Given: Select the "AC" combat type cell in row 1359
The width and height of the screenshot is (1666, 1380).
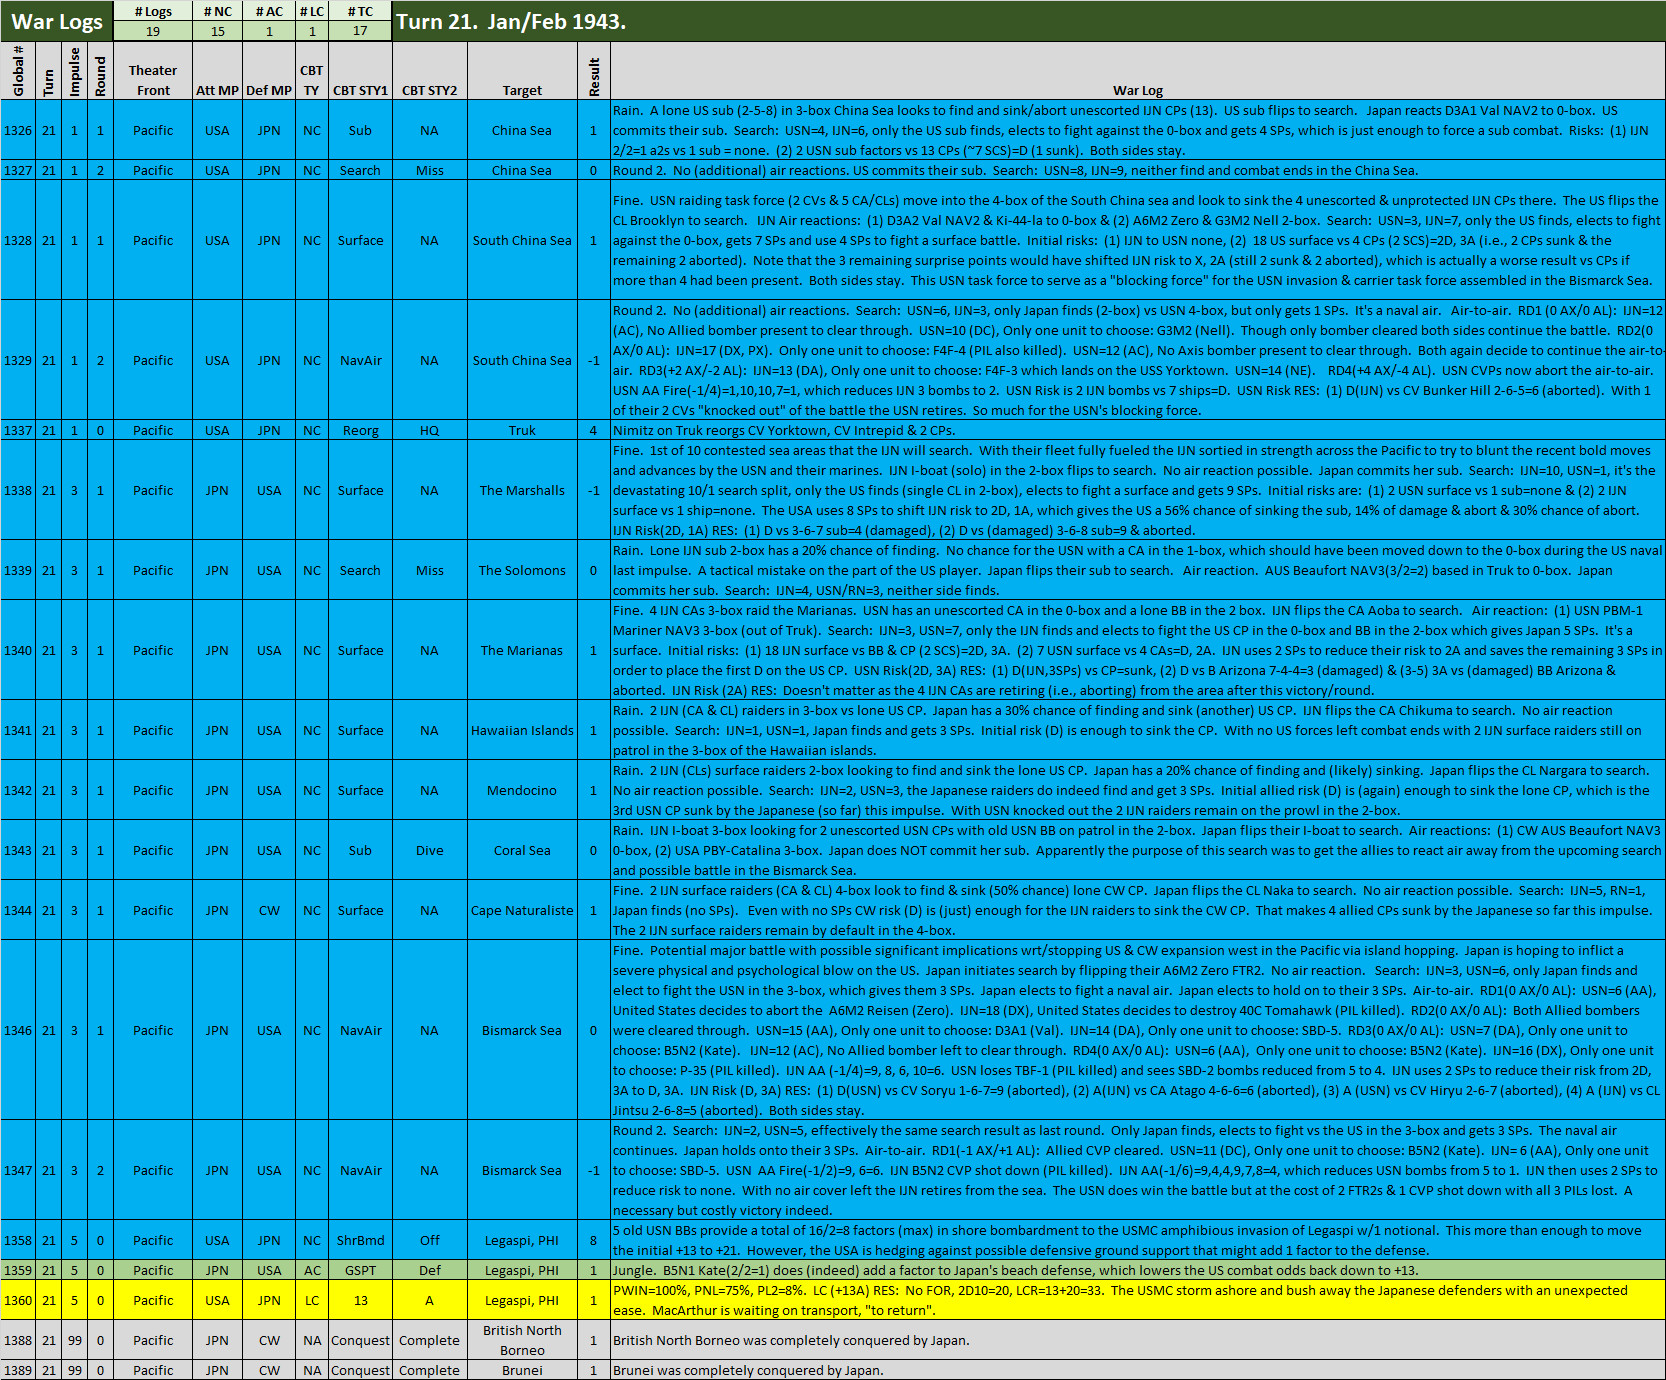Looking at the screenshot, I should tap(312, 1270).
